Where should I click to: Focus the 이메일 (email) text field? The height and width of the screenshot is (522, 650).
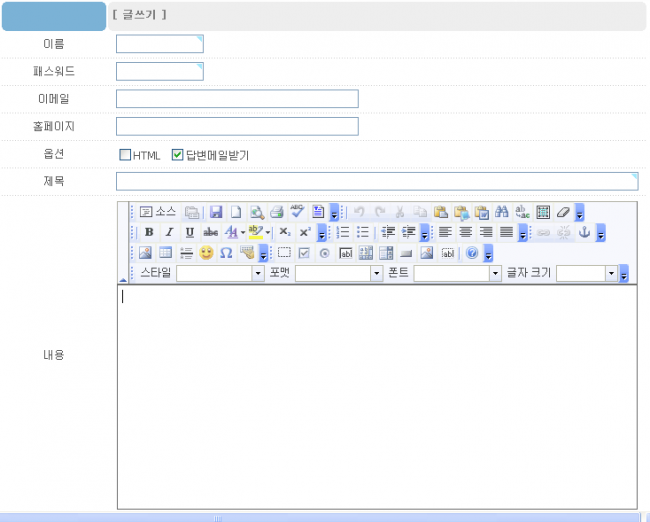click(x=237, y=98)
